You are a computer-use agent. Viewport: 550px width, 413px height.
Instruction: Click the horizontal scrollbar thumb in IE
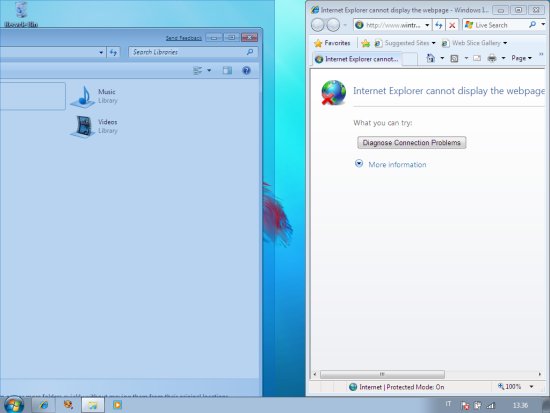click(x=382, y=374)
